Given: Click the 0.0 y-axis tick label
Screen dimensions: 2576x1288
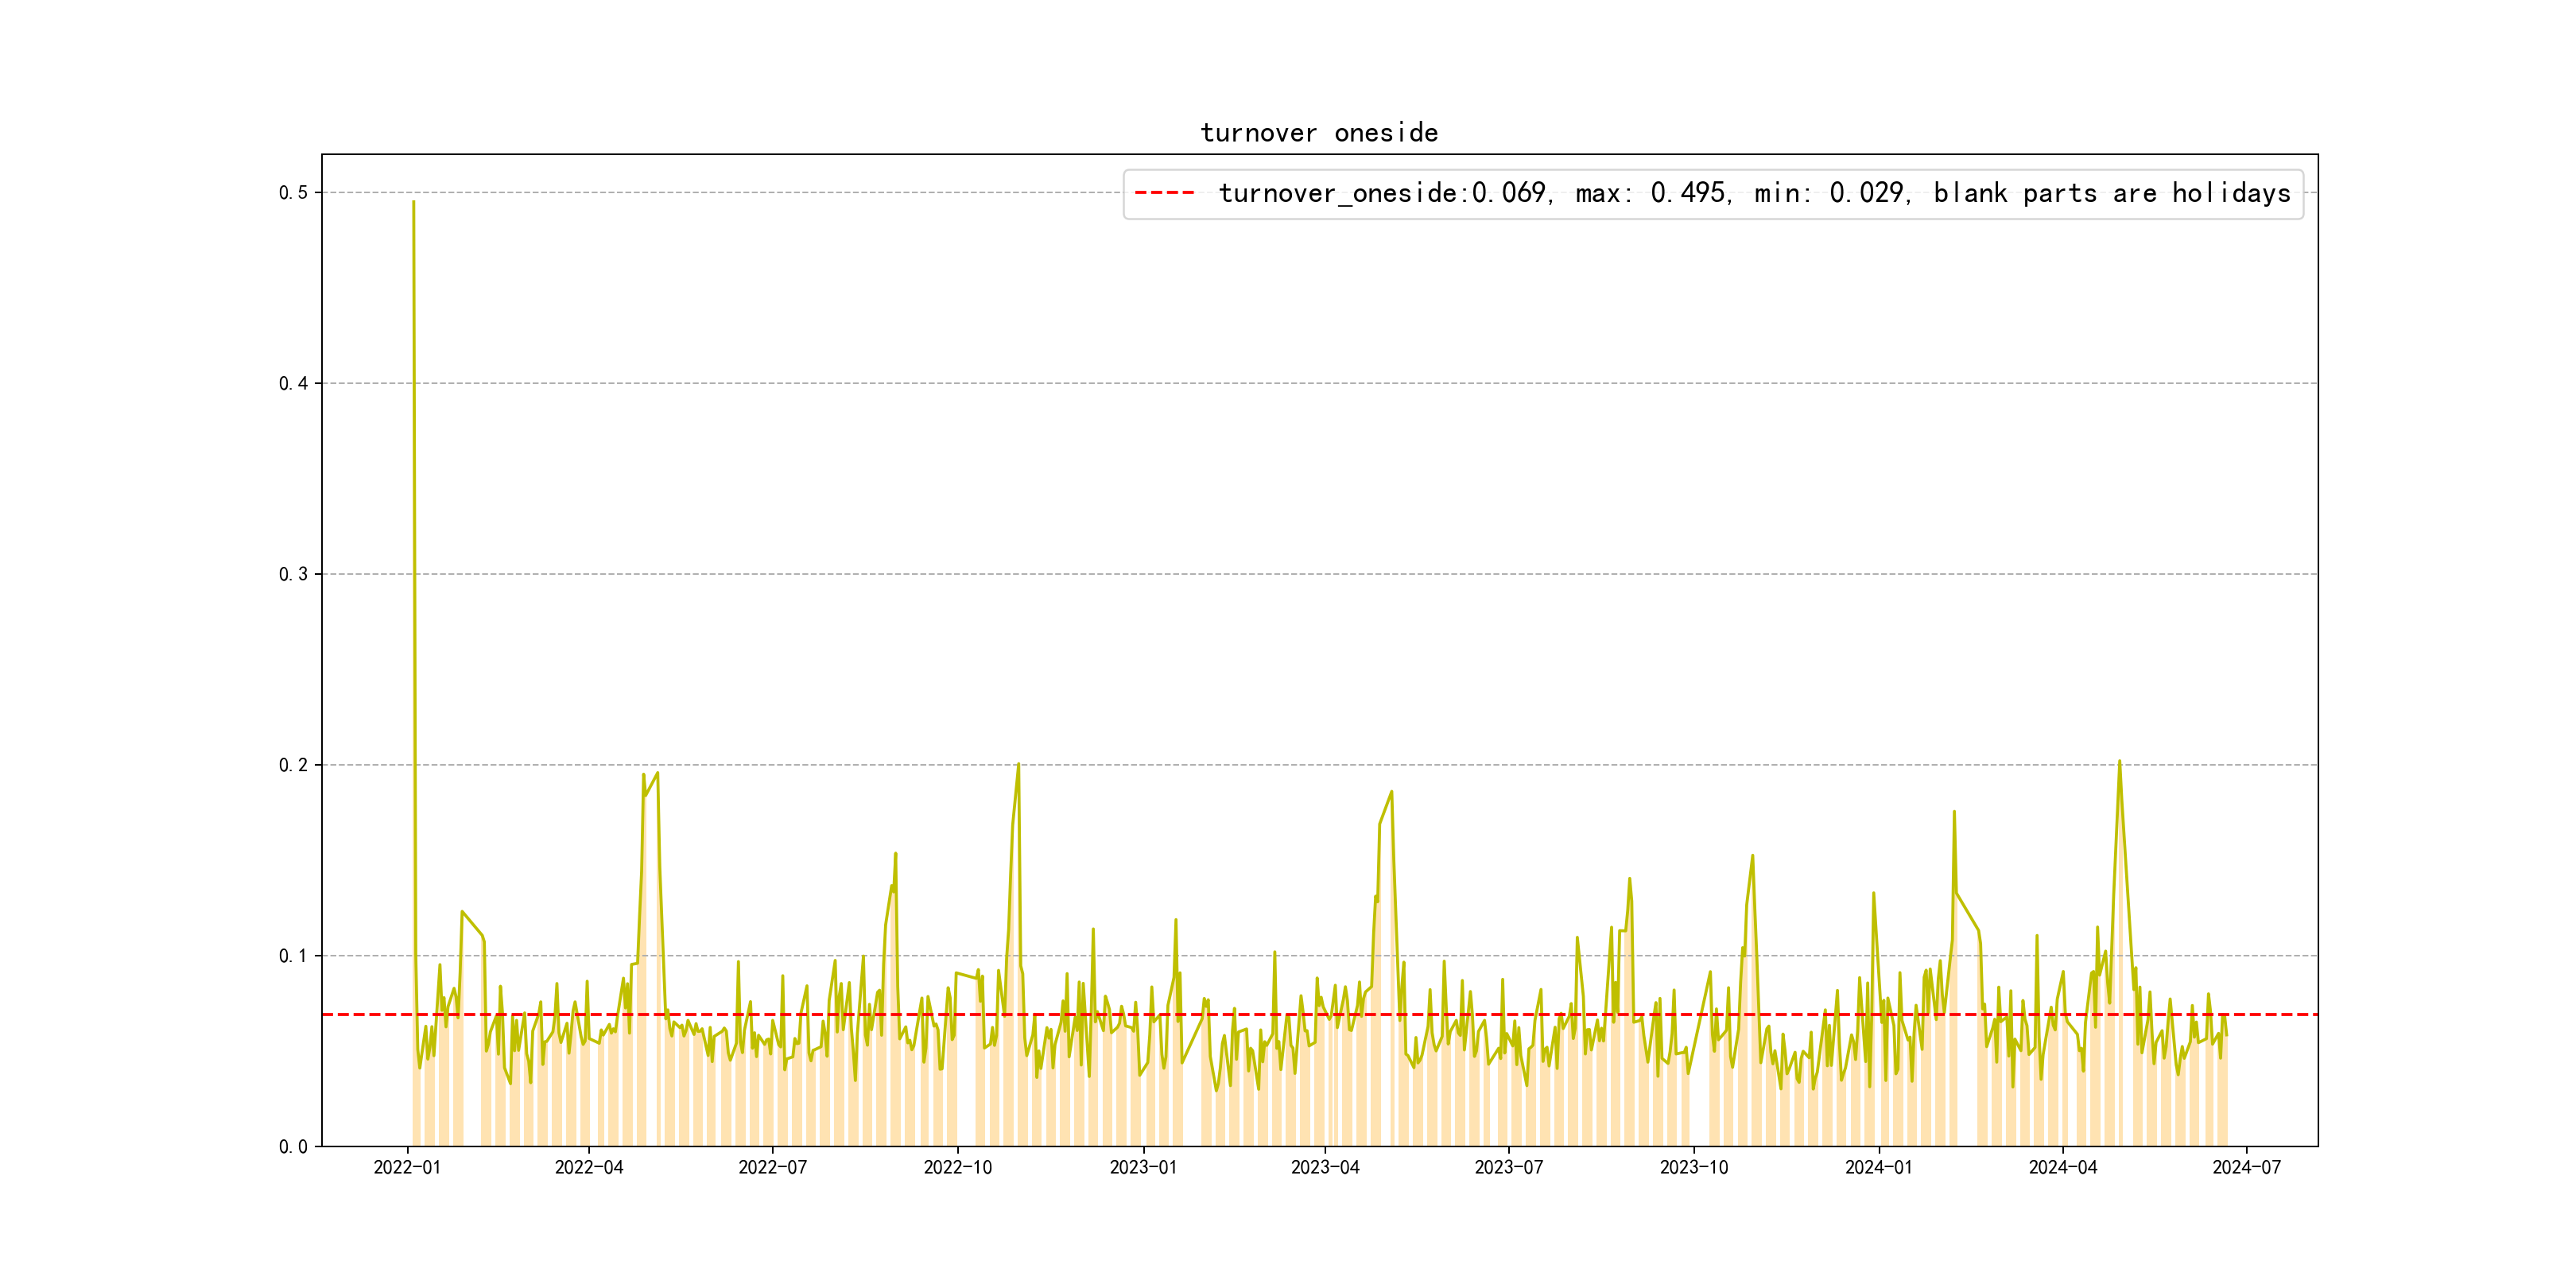Looking at the screenshot, I should click(x=293, y=1147).
